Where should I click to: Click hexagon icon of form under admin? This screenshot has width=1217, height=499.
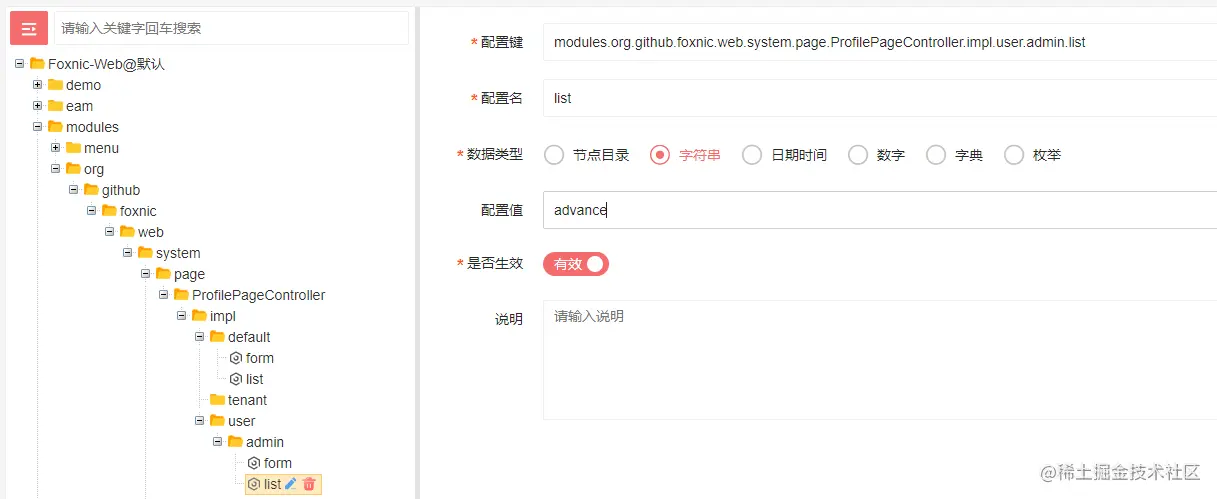click(x=254, y=463)
